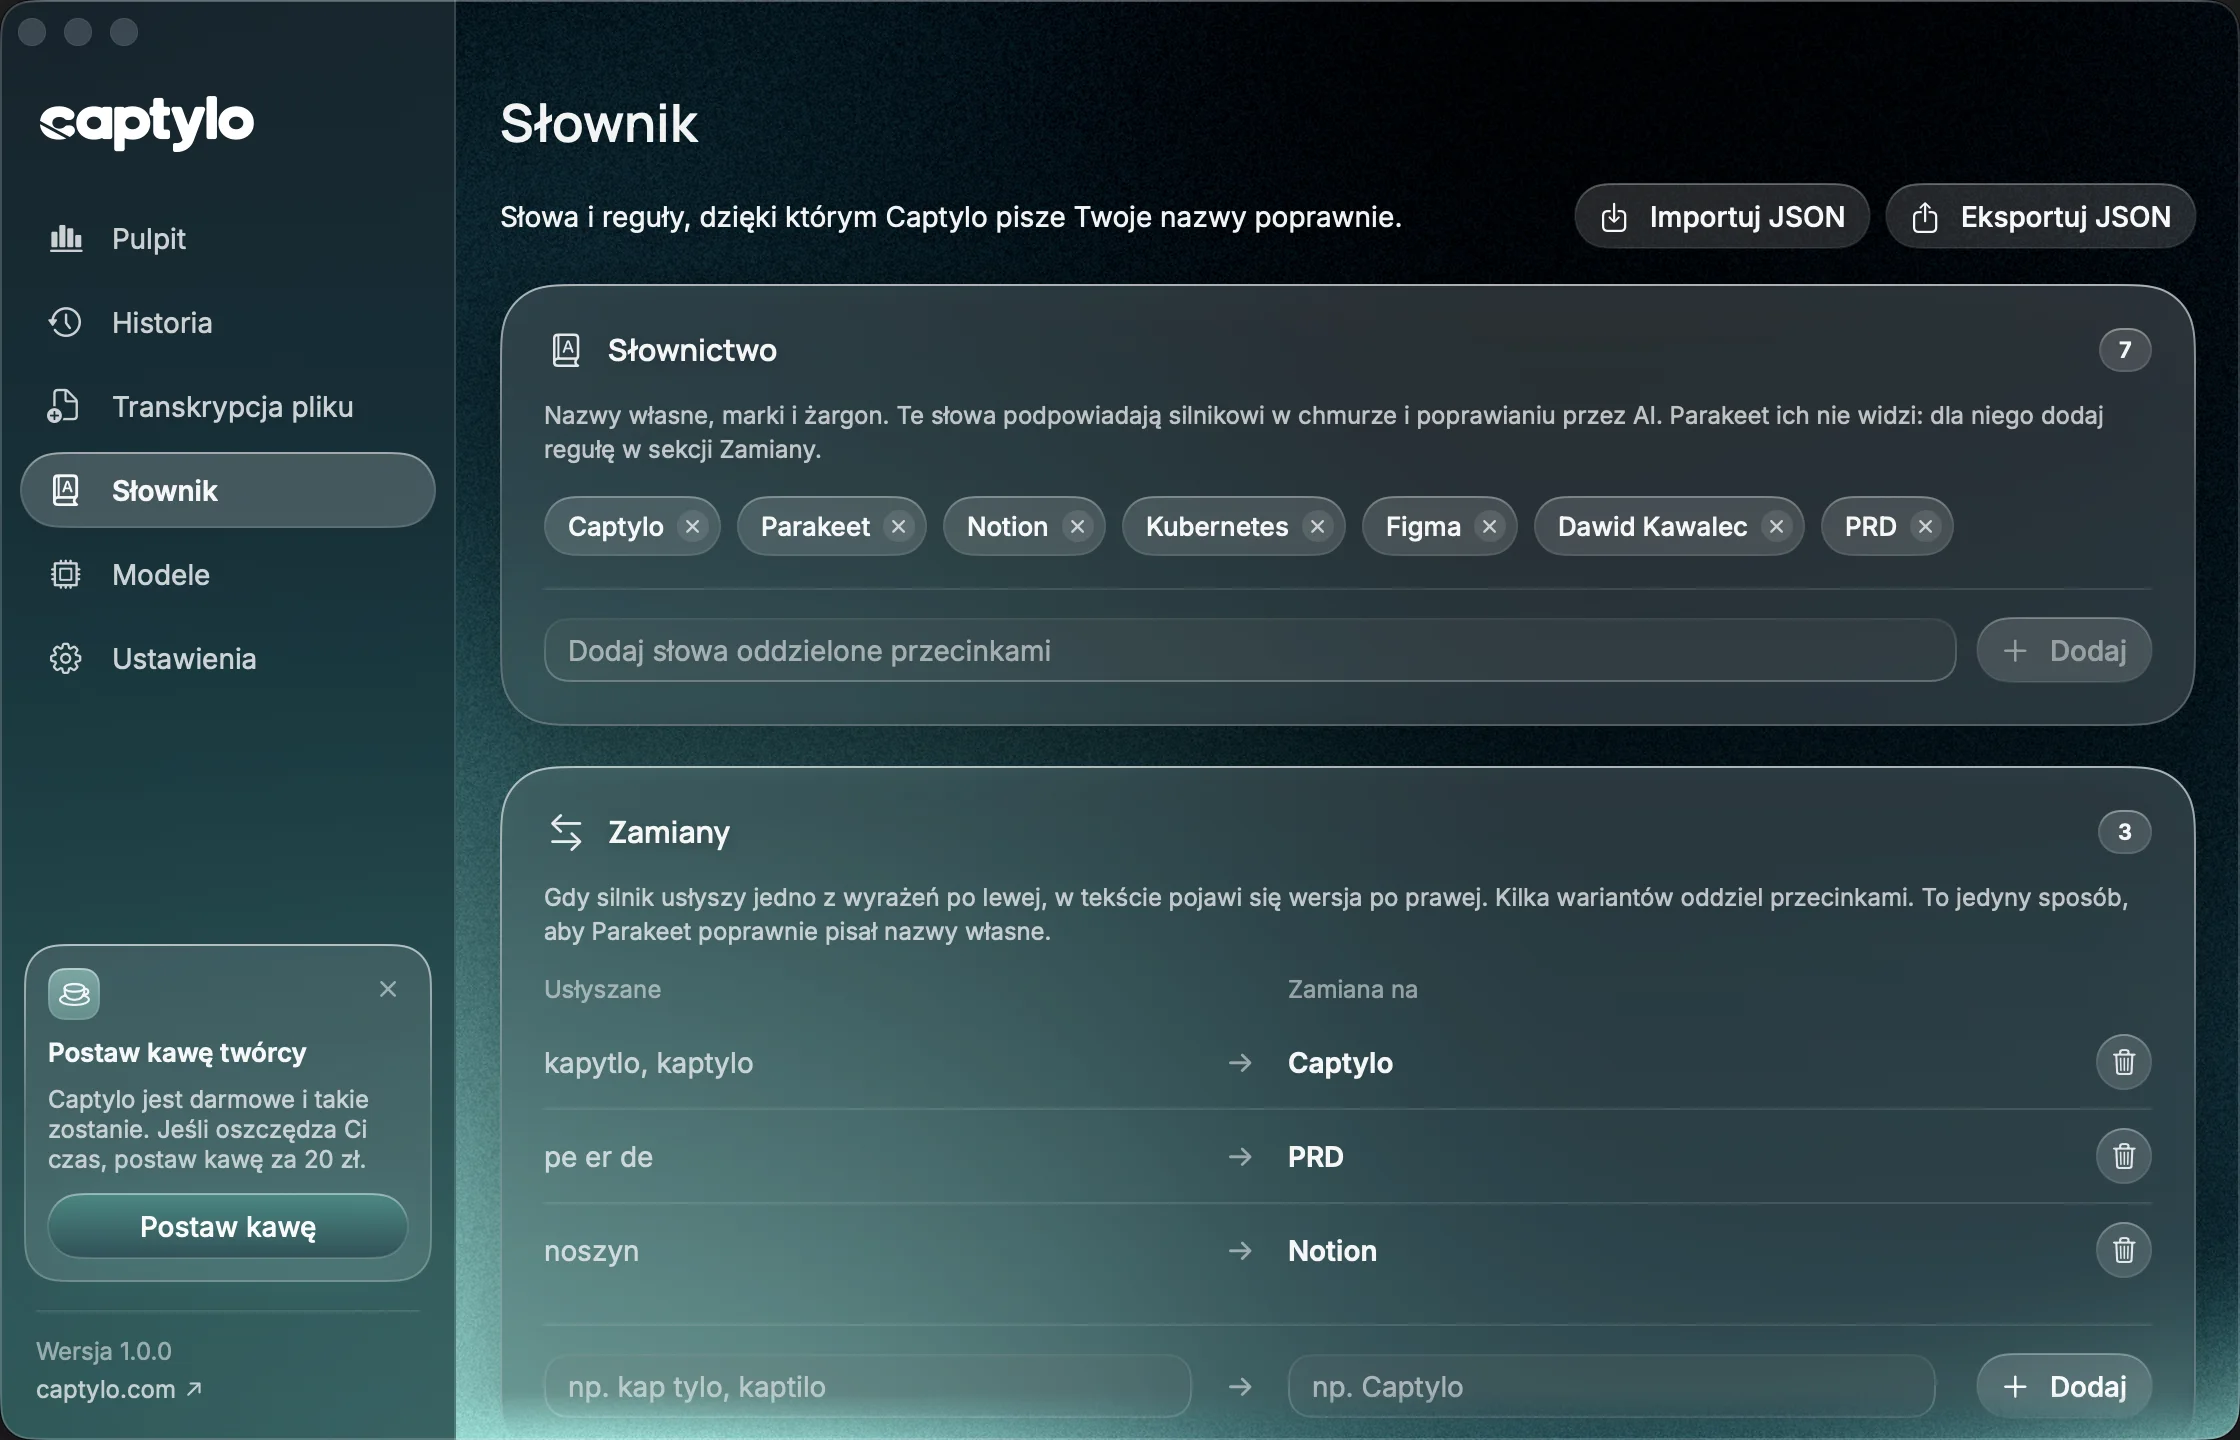Remove the Notion vocabulary chip
This screenshot has height=1440, width=2240.
click(1077, 526)
